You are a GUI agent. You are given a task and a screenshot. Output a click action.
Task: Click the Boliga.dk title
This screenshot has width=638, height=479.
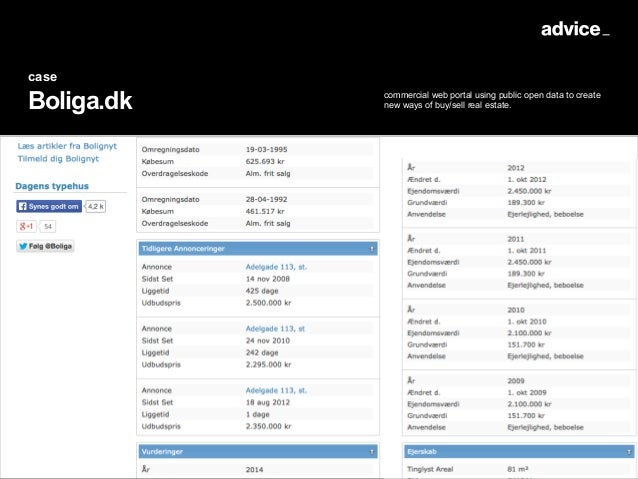click(81, 101)
